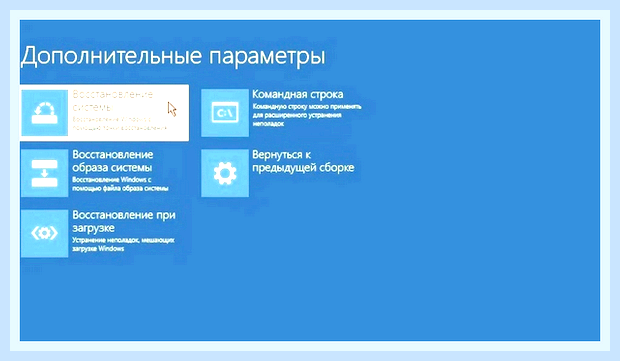Click the gear icon for previous build
This screenshot has width=620, height=361.
(x=225, y=173)
